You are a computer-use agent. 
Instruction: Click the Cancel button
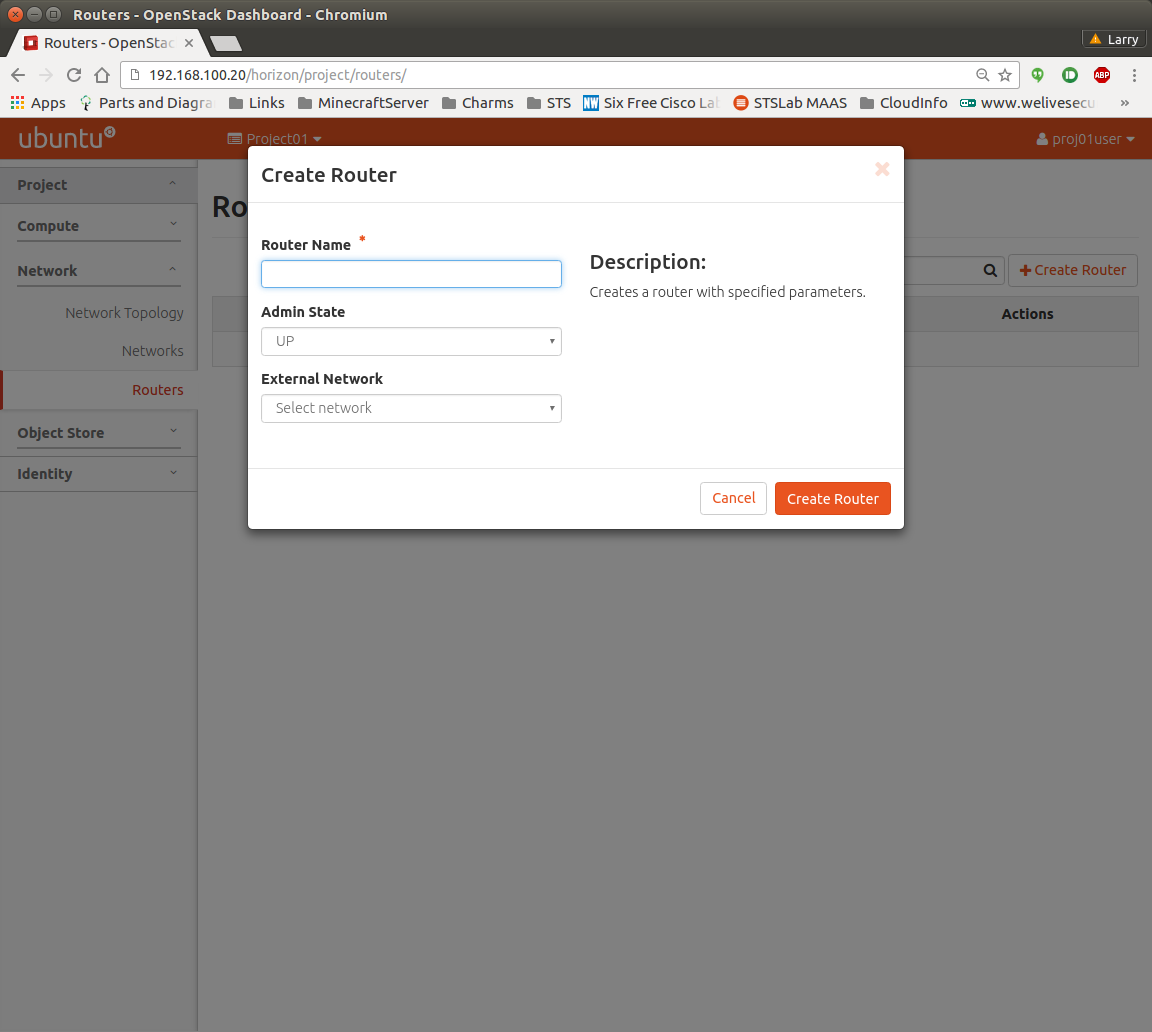point(733,498)
